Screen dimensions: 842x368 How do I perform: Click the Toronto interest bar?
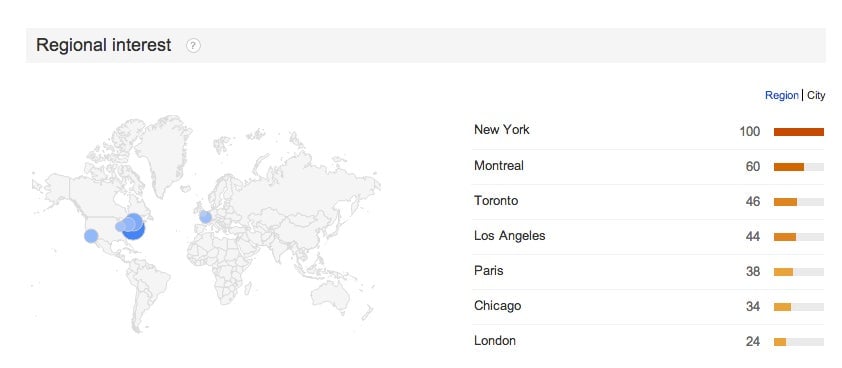tap(785, 202)
